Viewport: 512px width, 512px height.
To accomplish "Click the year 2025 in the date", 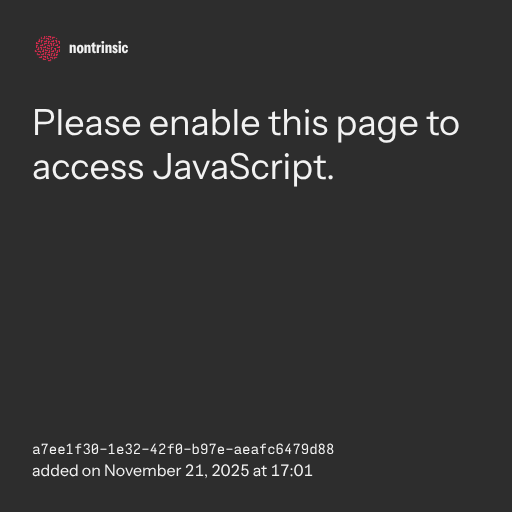I will 230,471.
